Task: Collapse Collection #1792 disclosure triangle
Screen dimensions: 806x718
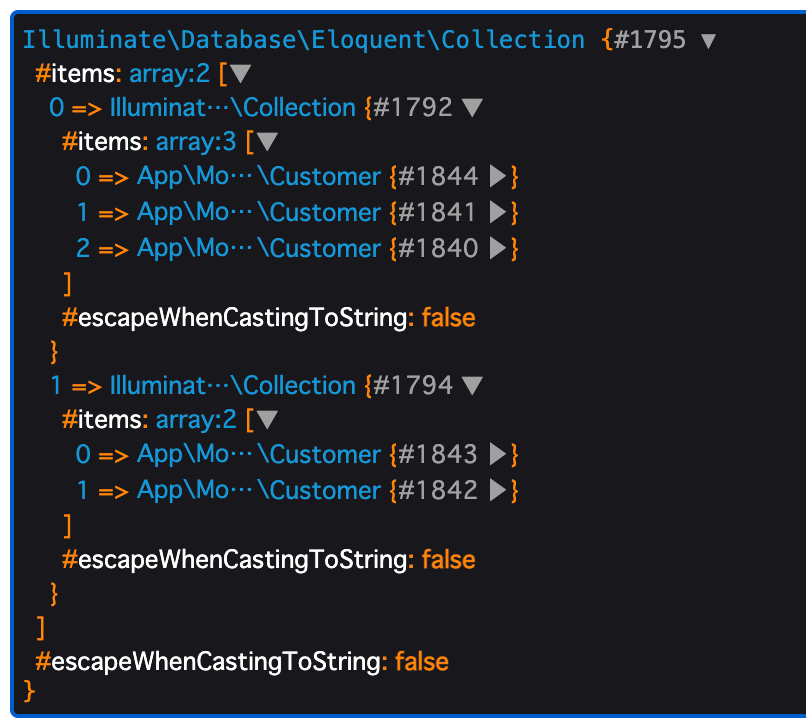Action: click(x=472, y=108)
